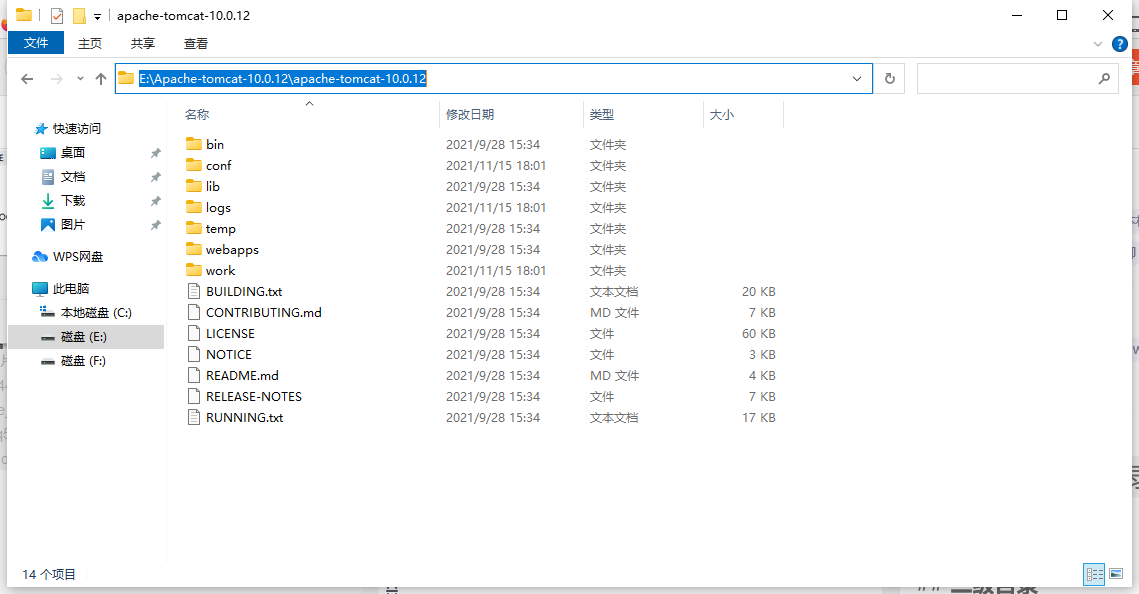Screen dimensions: 1139x594
Task: Click the address bar path field
Action: point(494,78)
